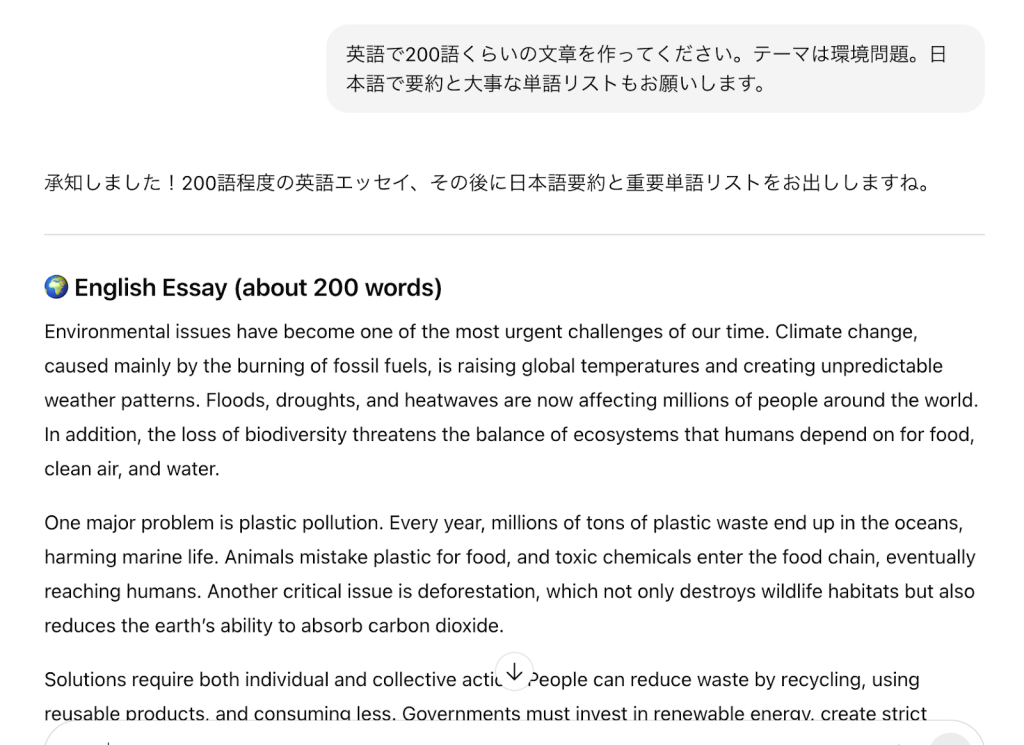
Task: Click the globe emoji beside English Essay heading
Action: (x=56, y=288)
